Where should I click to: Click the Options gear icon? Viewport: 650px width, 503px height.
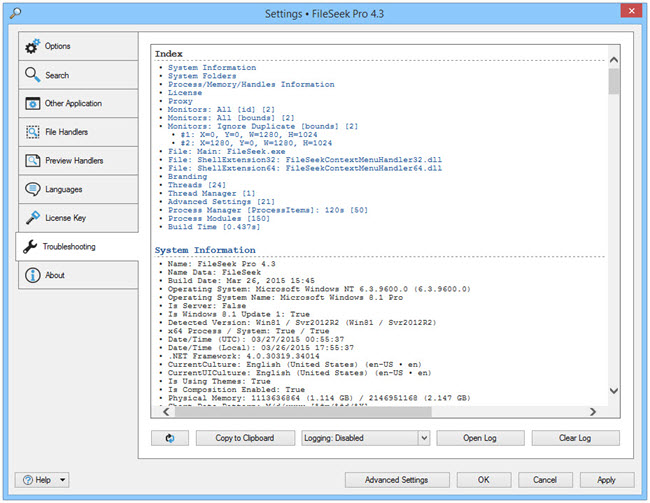tap(32, 46)
